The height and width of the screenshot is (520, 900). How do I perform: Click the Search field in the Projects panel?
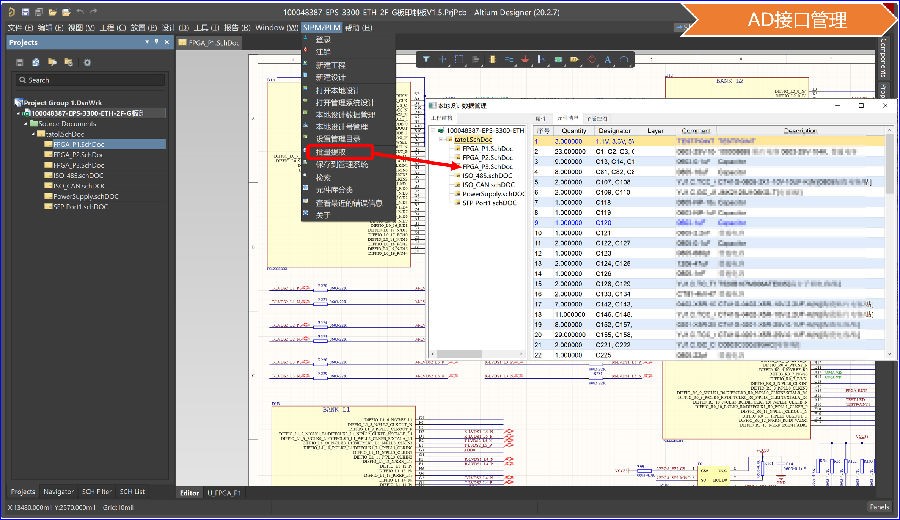click(90, 80)
